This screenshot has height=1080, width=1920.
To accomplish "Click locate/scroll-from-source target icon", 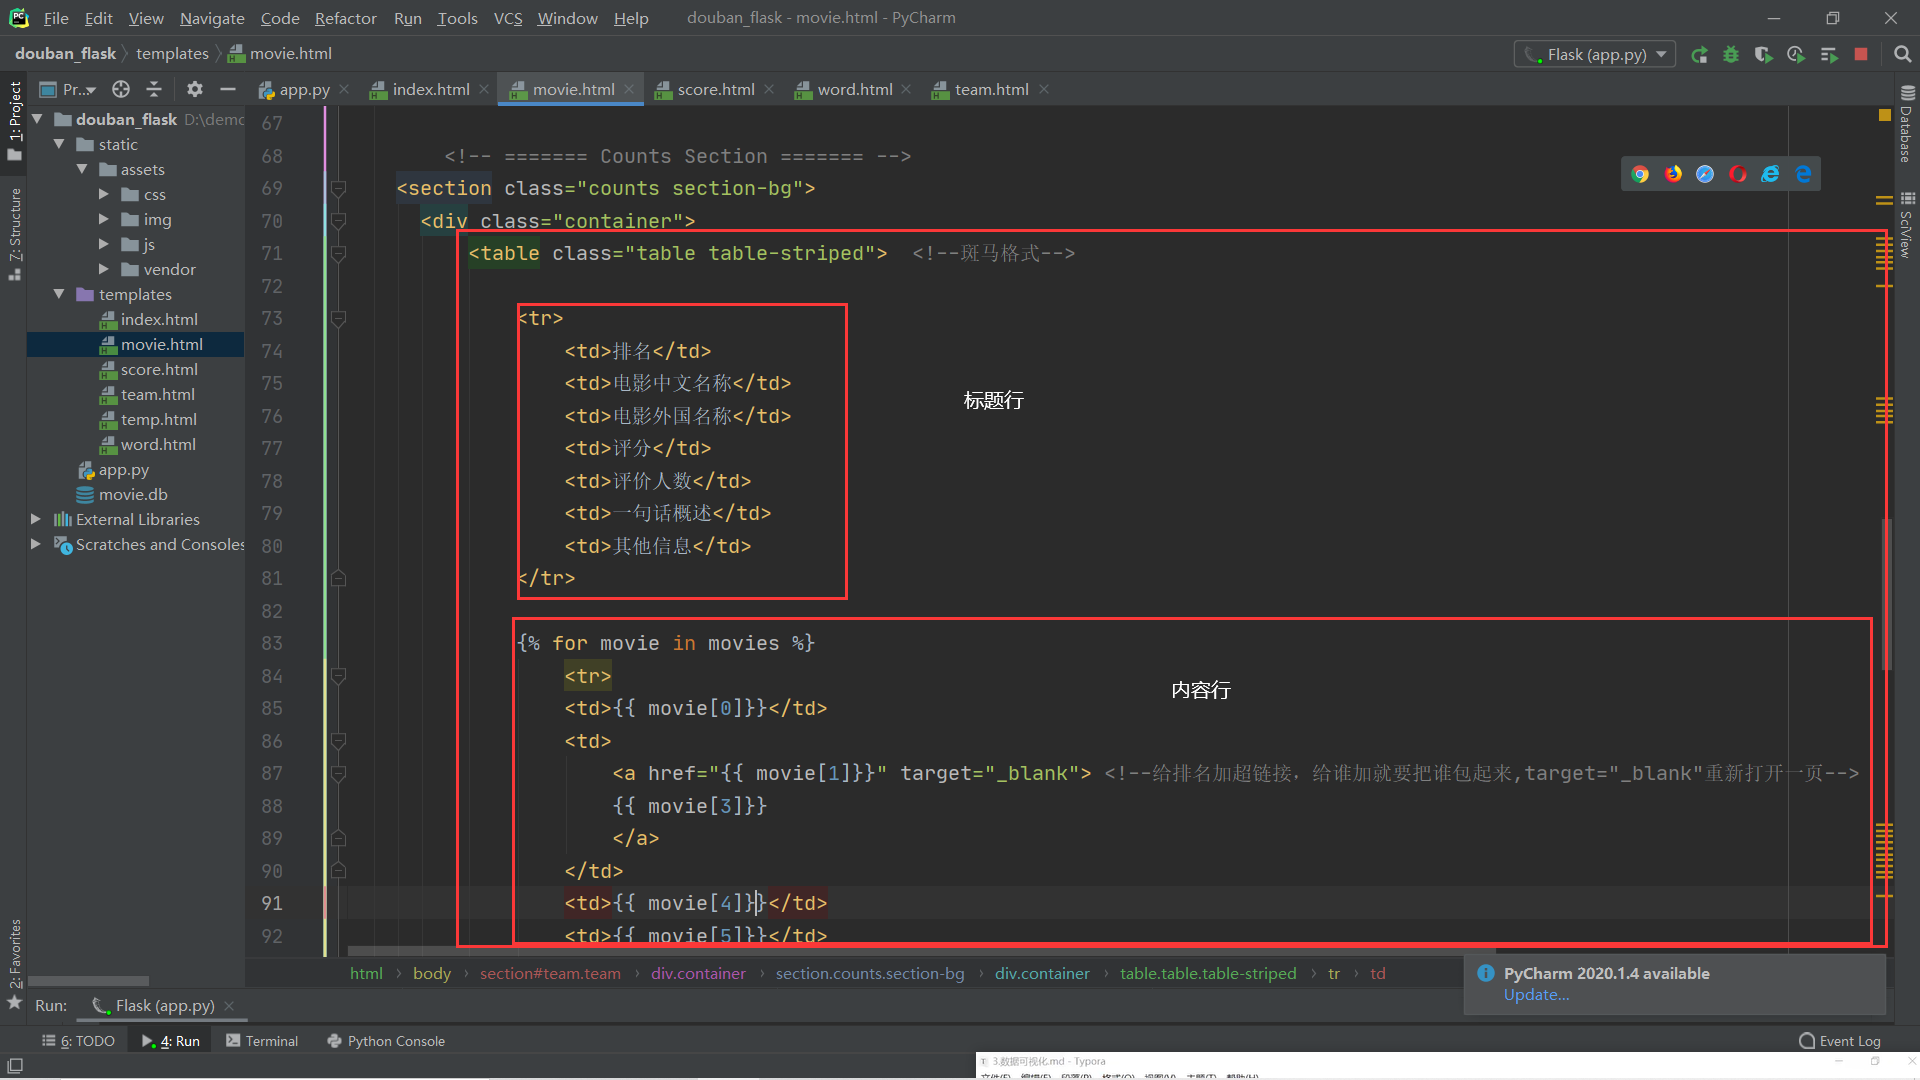I will (121, 90).
